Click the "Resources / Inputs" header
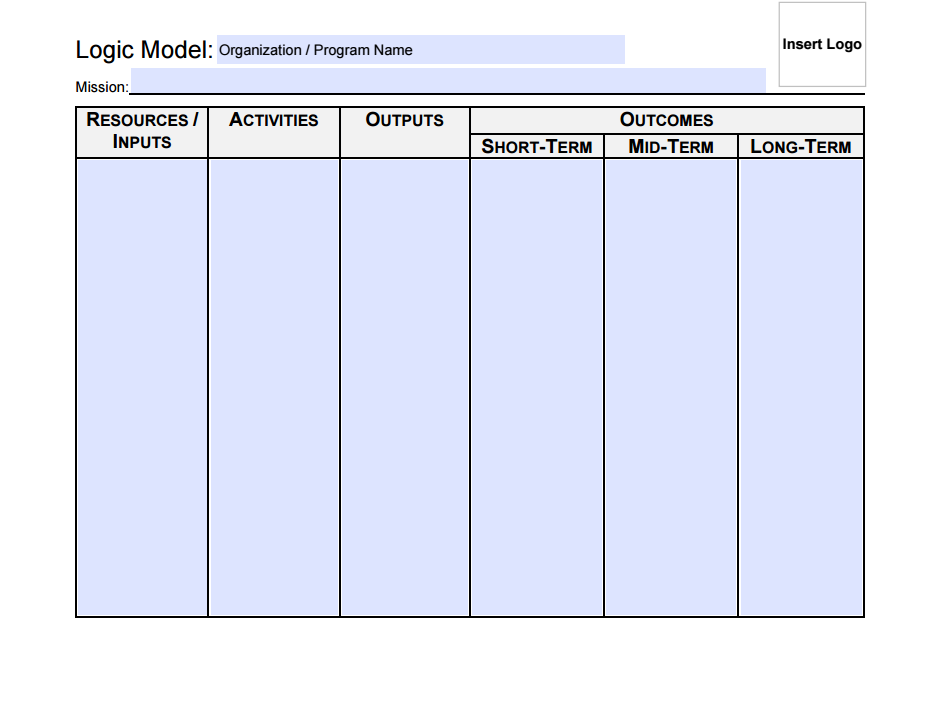The height and width of the screenshot is (727, 947). point(142,130)
